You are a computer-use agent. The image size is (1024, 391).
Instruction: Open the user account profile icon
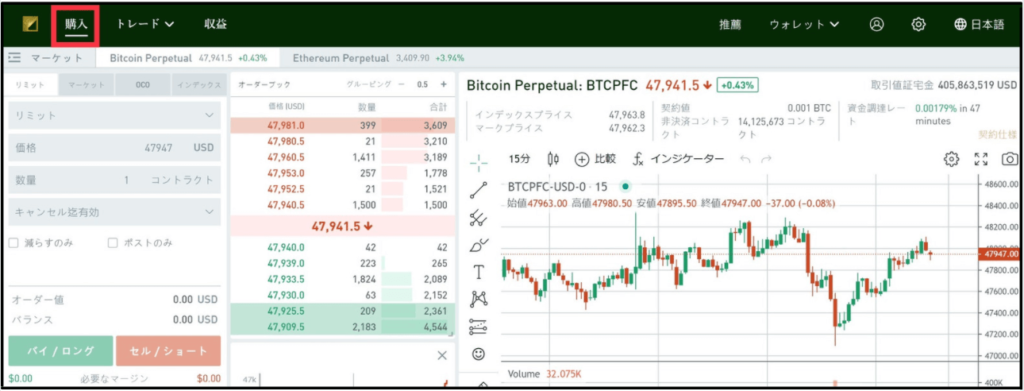pos(876,24)
